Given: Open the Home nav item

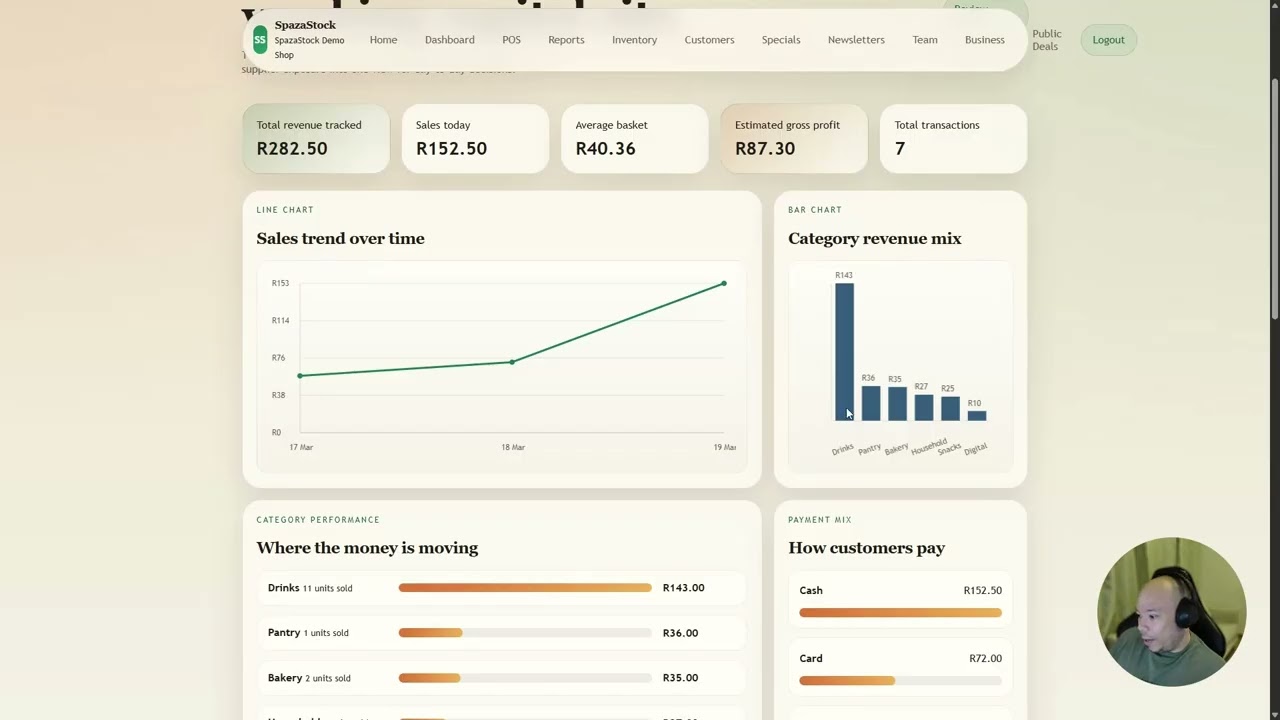Looking at the screenshot, I should pyautogui.click(x=383, y=40).
